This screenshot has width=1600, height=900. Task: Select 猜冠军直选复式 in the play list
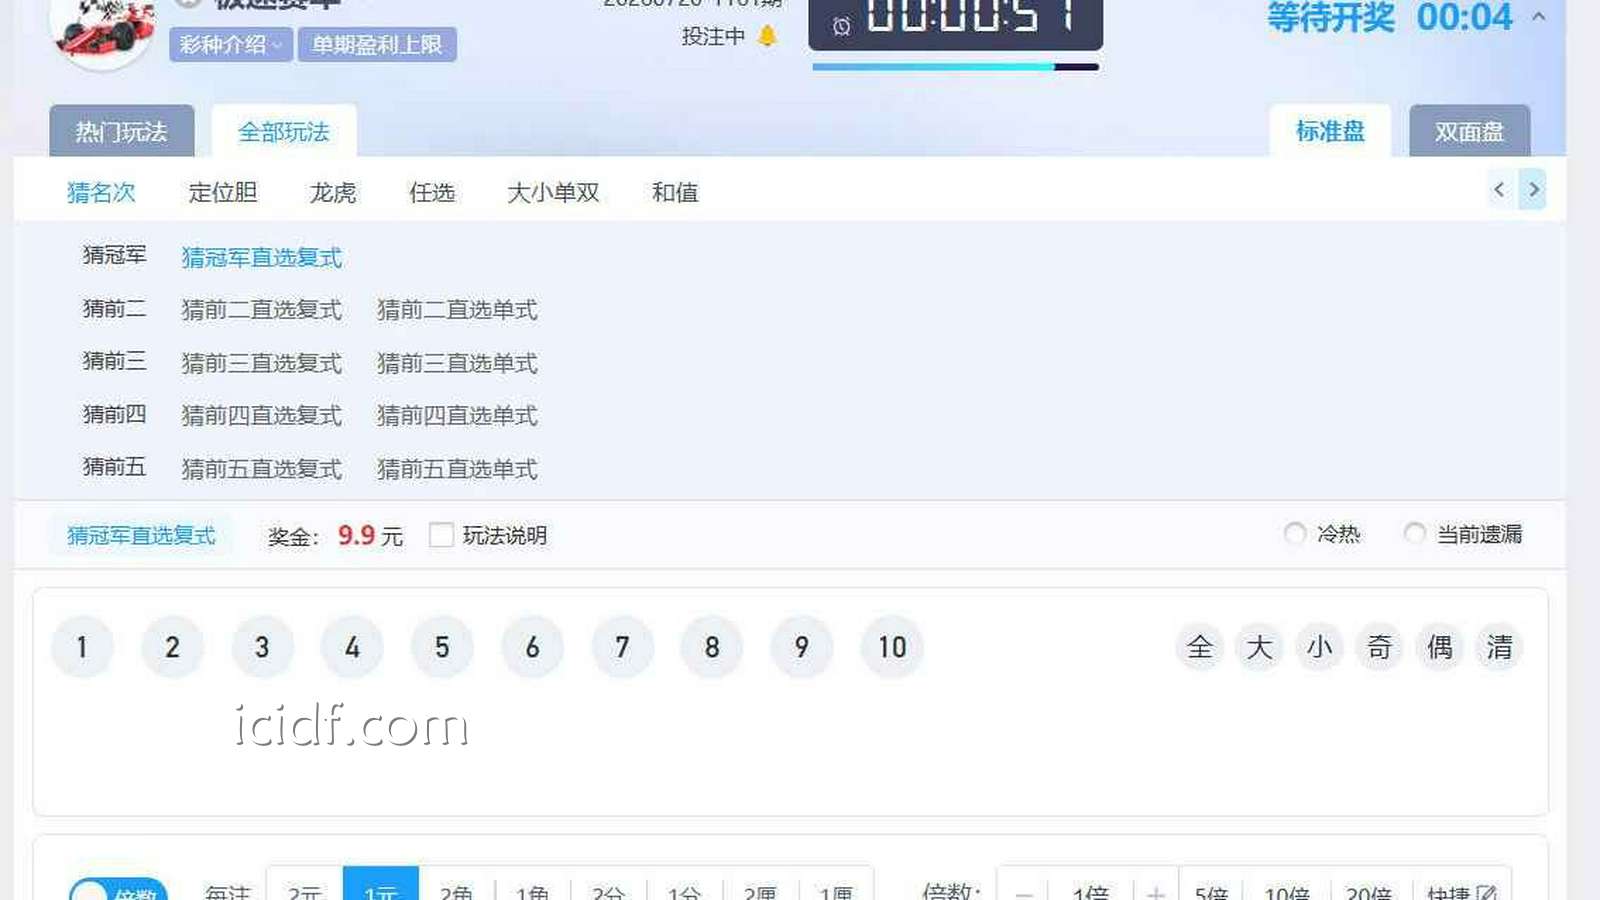point(262,257)
